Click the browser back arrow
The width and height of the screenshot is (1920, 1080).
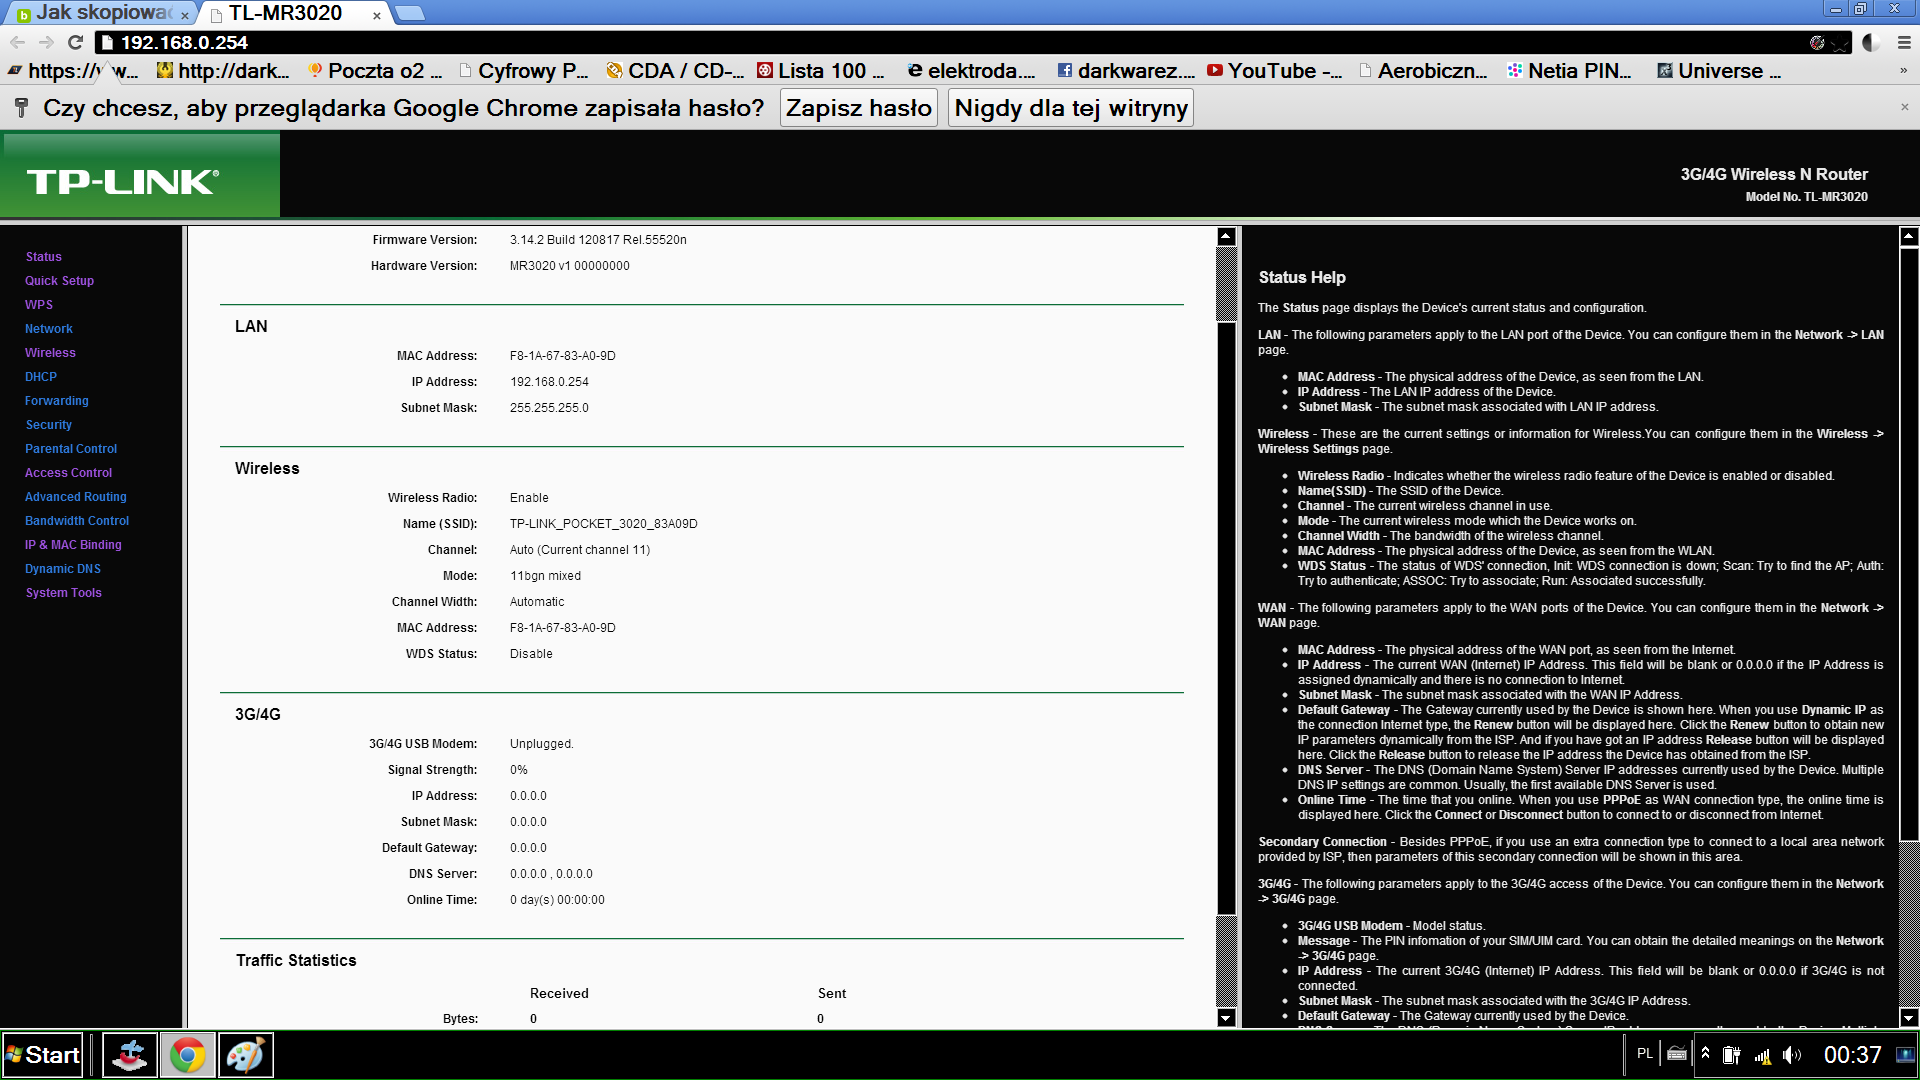pyautogui.click(x=17, y=43)
